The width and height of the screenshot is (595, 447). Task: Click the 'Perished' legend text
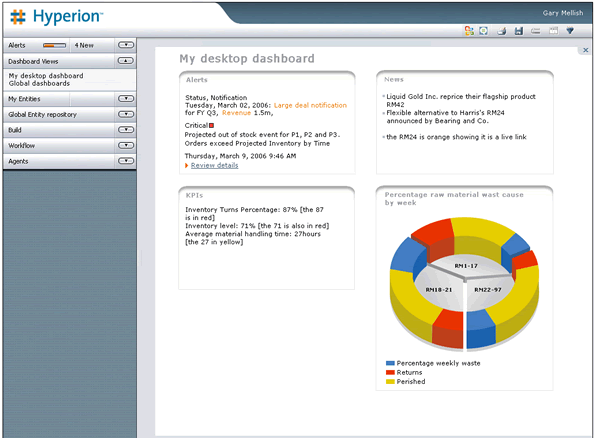click(411, 382)
